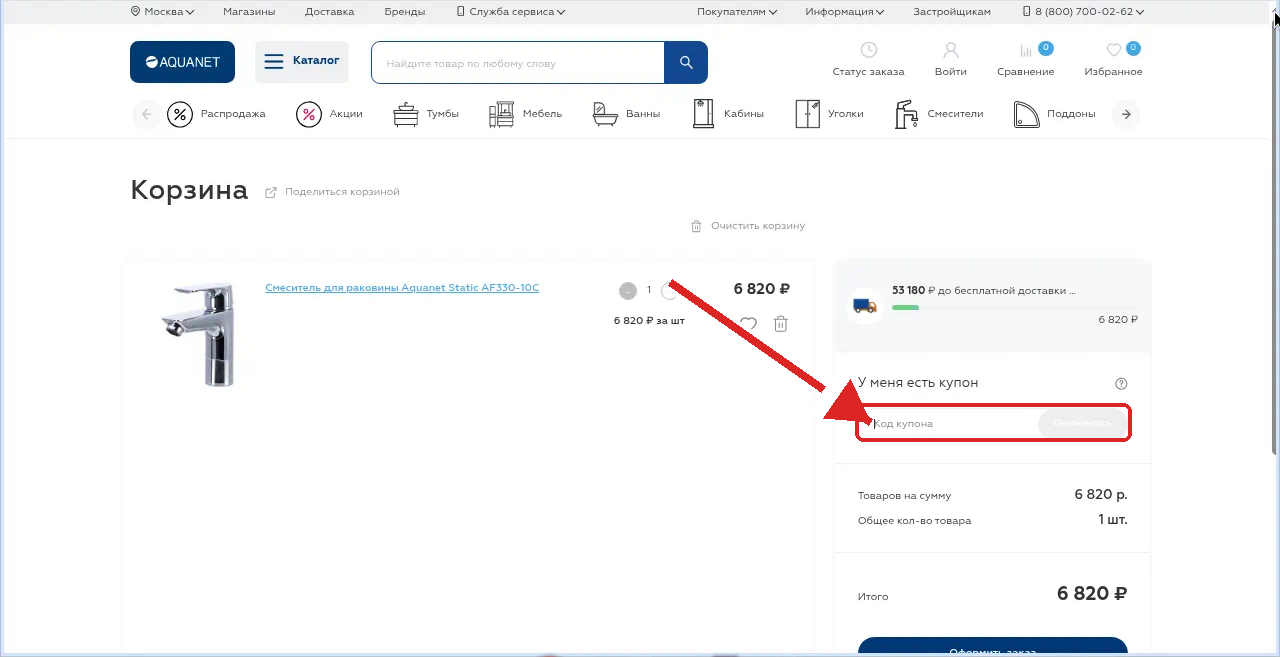
Task: Click the faucet product thumbnail
Action: [x=198, y=334]
